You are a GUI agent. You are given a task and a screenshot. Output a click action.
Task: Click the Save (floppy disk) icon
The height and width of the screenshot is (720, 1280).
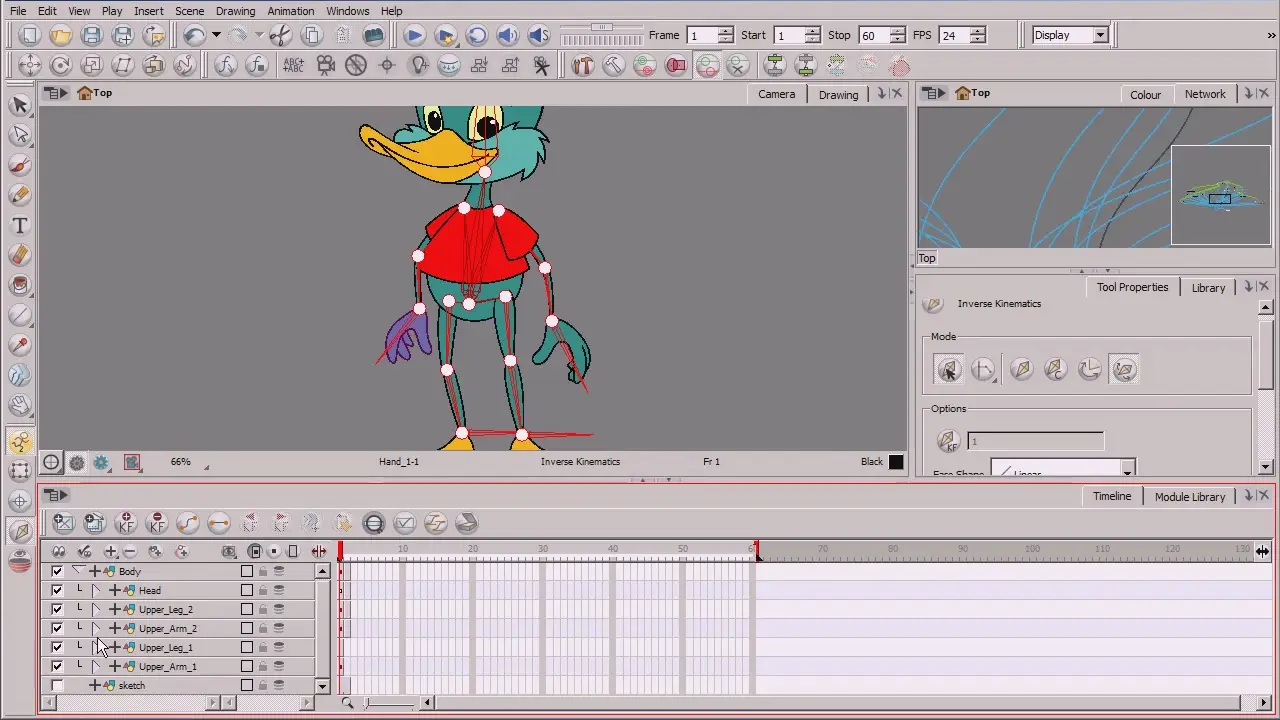coord(92,35)
